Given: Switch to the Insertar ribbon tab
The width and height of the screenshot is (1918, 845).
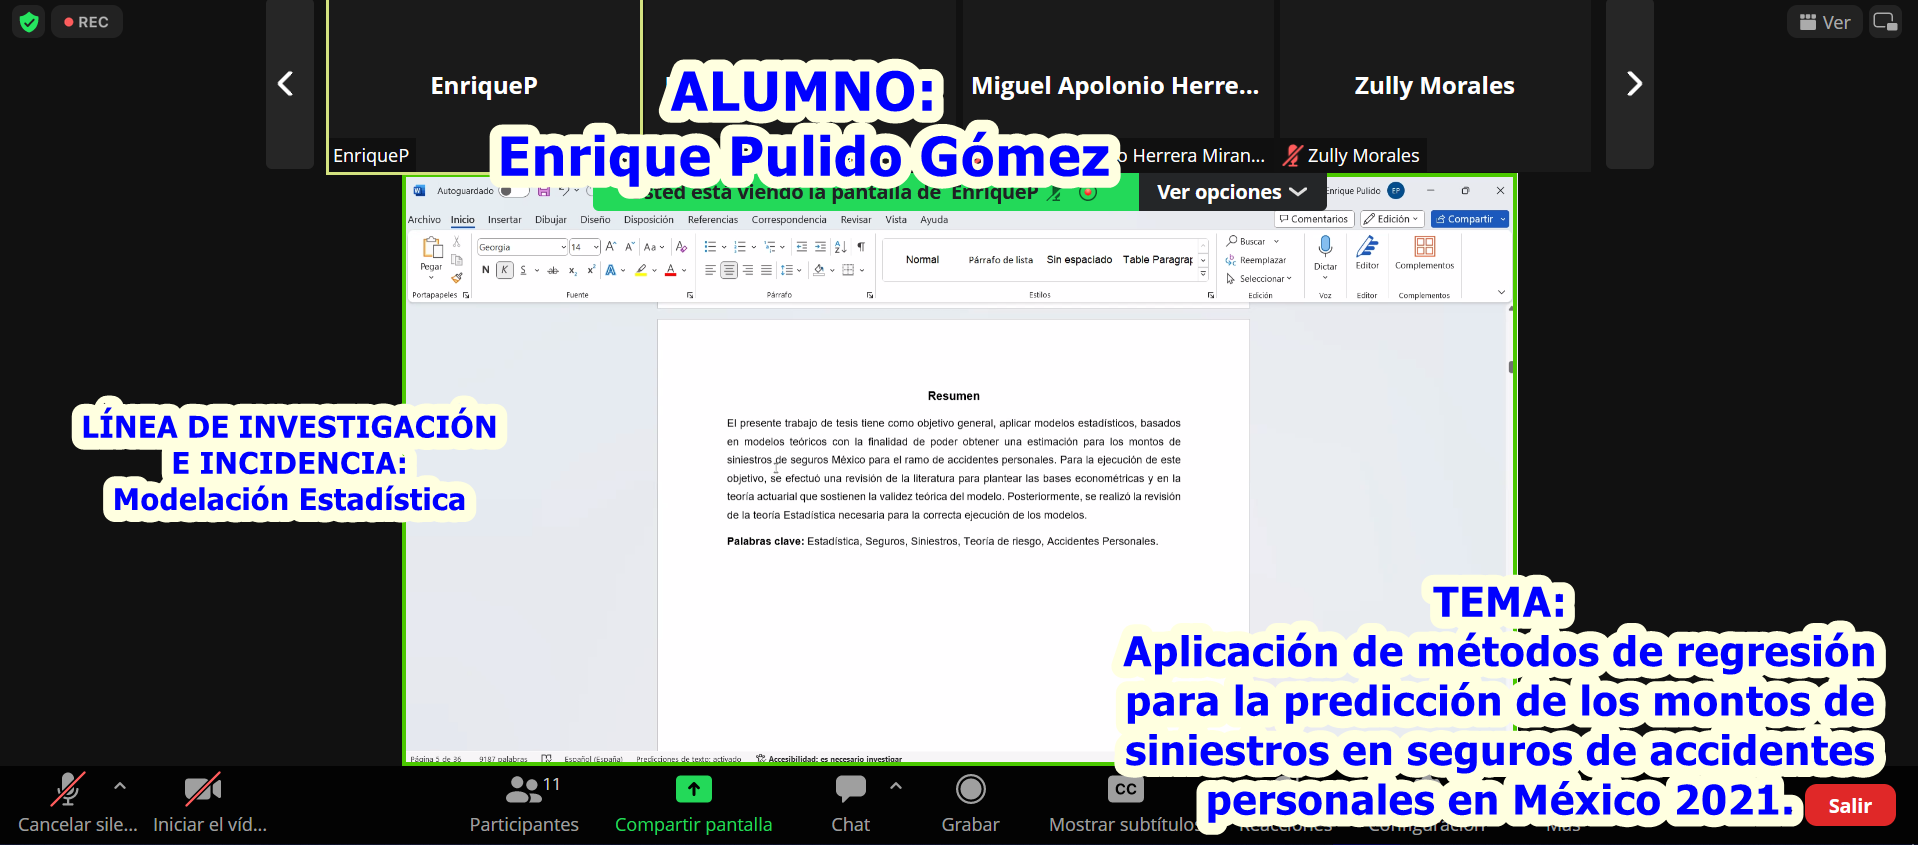Looking at the screenshot, I should (504, 220).
